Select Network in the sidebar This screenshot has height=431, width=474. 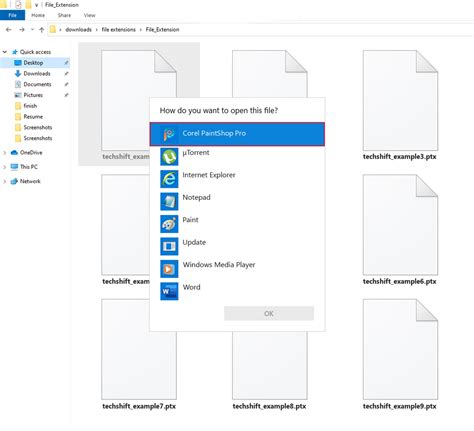(x=30, y=181)
